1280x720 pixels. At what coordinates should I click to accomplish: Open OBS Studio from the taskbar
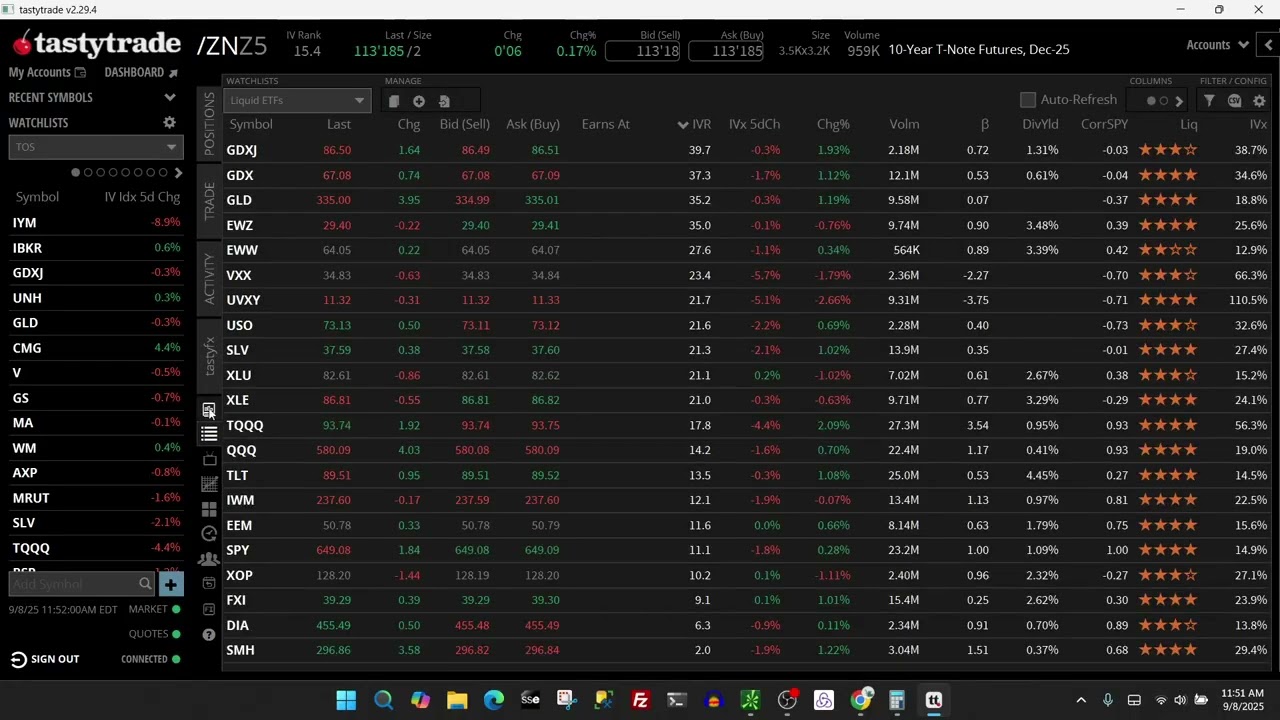pos(787,700)
